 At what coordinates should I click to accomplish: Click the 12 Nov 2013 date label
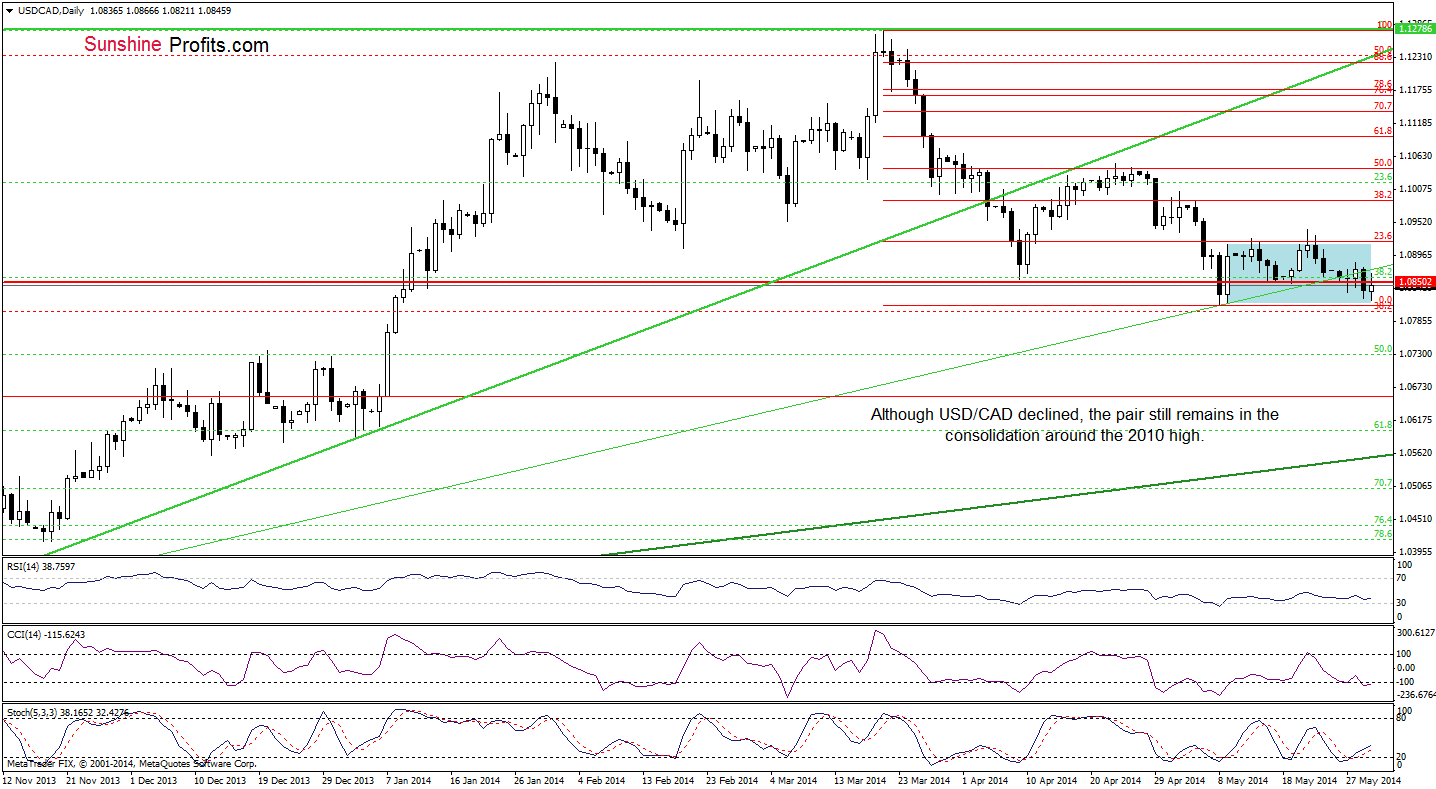27,780
